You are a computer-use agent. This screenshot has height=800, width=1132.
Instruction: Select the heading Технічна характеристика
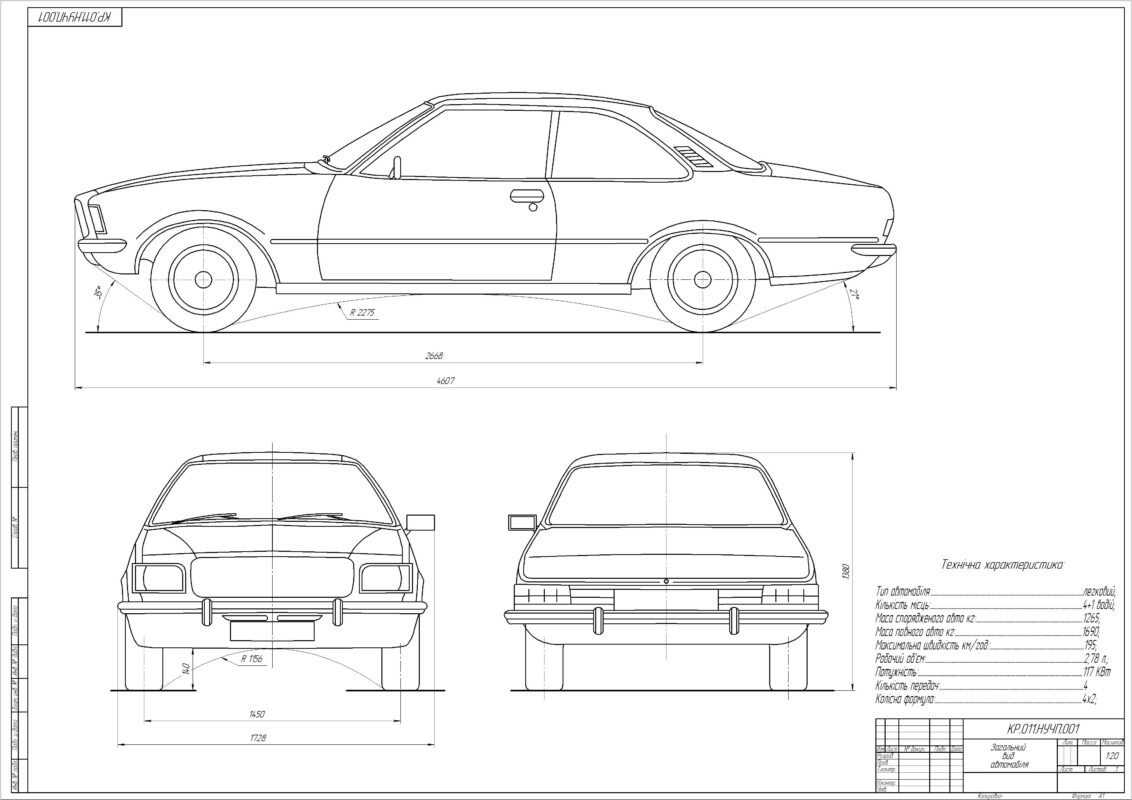click(1002, 564)
